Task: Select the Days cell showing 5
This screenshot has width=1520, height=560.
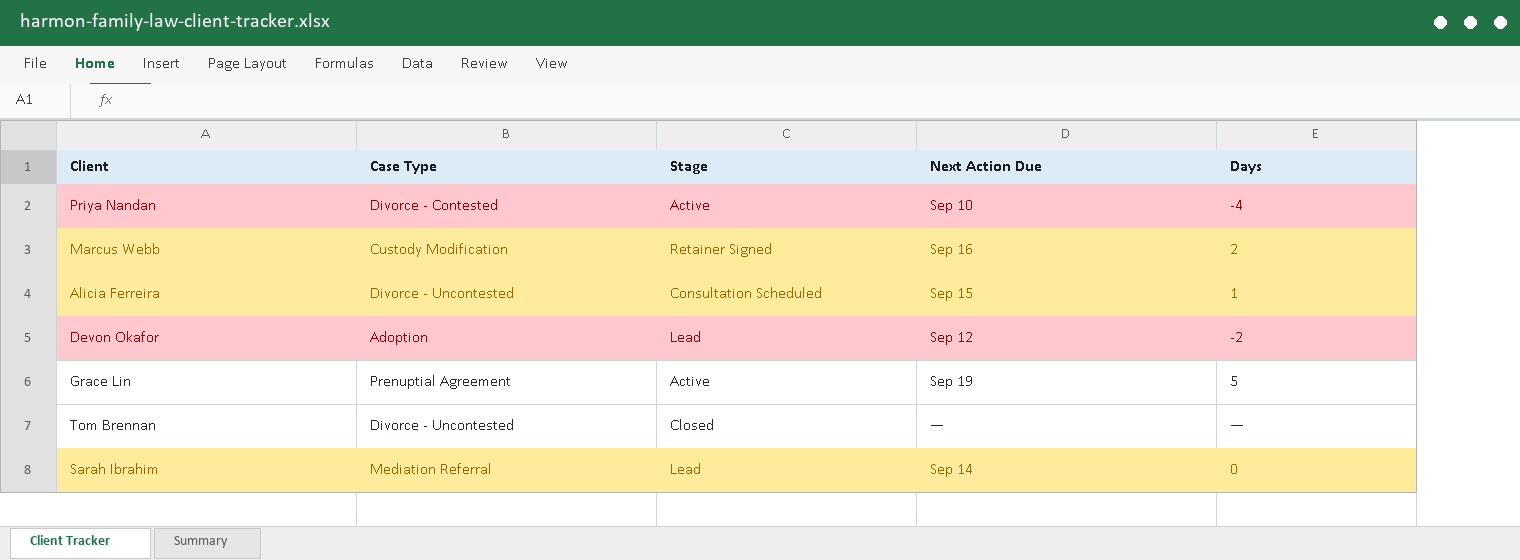Action: pyautogui.click(x=1316, y=382)
